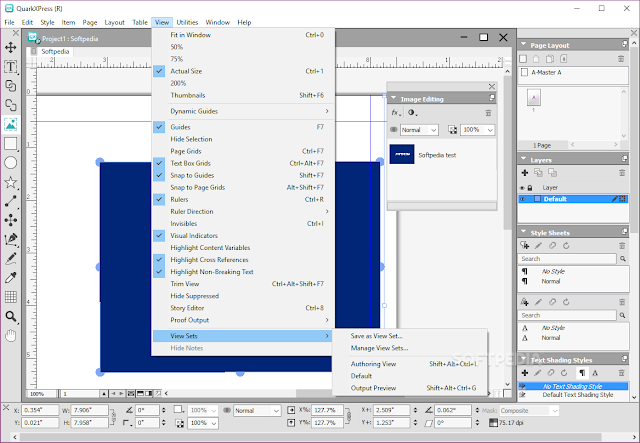
Task: Select the Starburst tool
Action: pos(11,182)
